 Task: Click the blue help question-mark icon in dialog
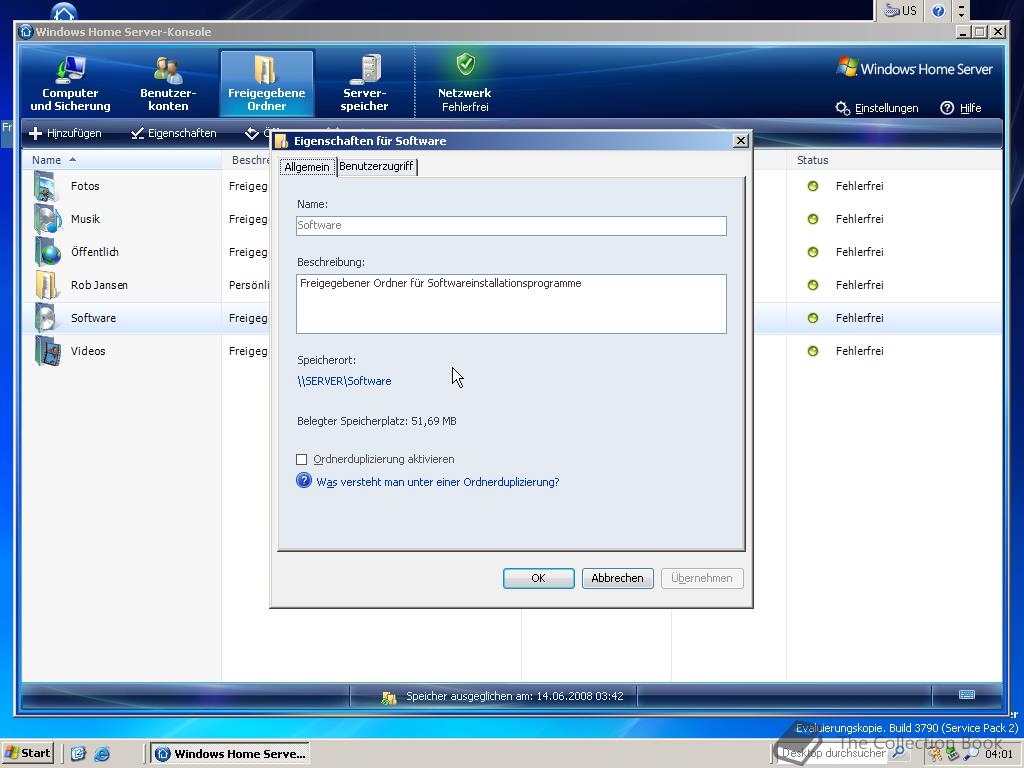click(x=304, y=481)
